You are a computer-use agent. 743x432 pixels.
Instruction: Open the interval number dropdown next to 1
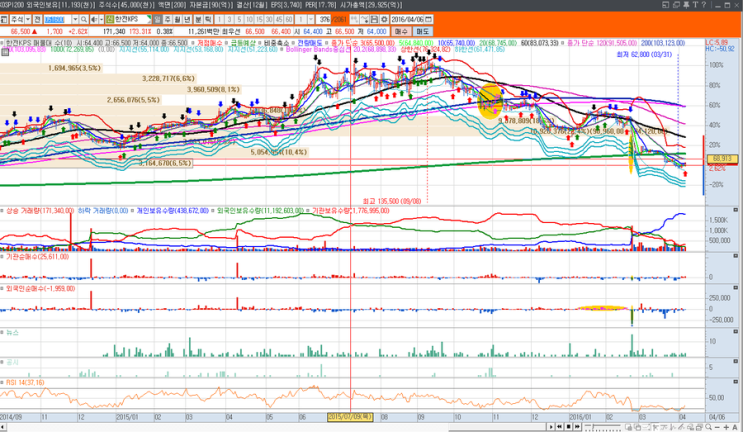pos(311,19)
